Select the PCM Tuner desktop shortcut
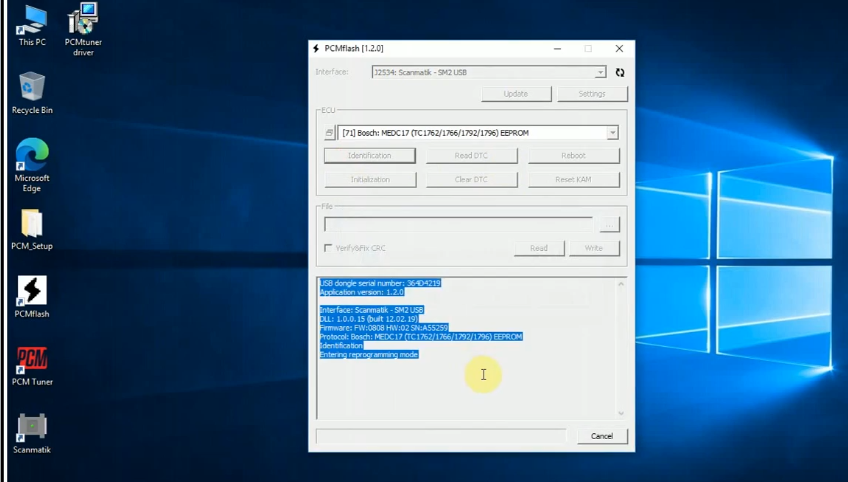The width and height of the screenshot is (848, 482). 32,366
